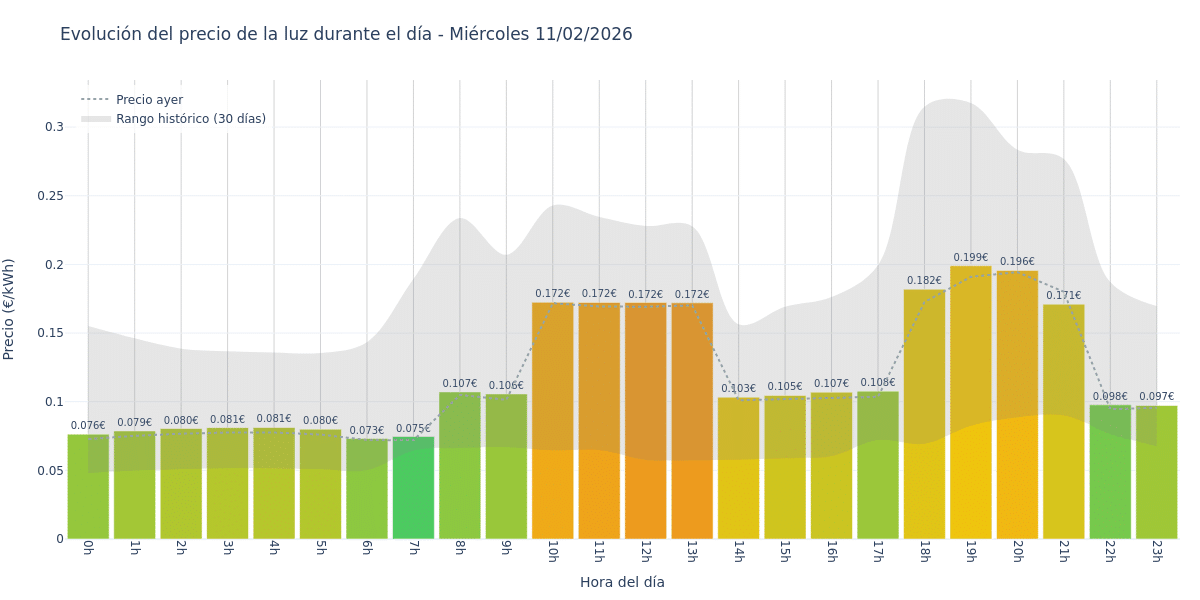Click the "Precio (€/kWh)" axis title
This screenshot has height=600, width=1200.
(x=9, y=309)
